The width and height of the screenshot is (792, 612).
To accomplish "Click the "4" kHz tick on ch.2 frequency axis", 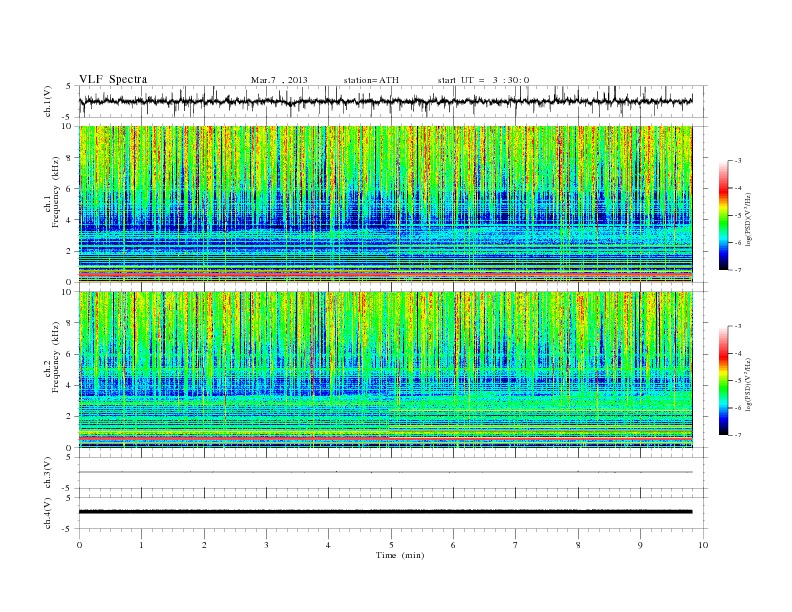I will [x=69, y=385].
